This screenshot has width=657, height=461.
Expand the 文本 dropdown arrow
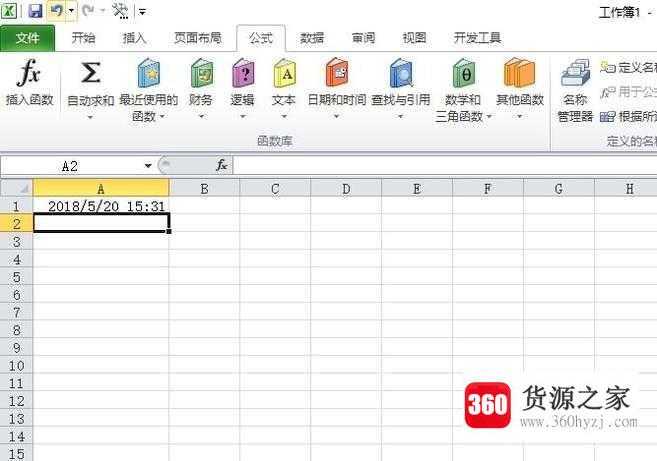(284, 117)
